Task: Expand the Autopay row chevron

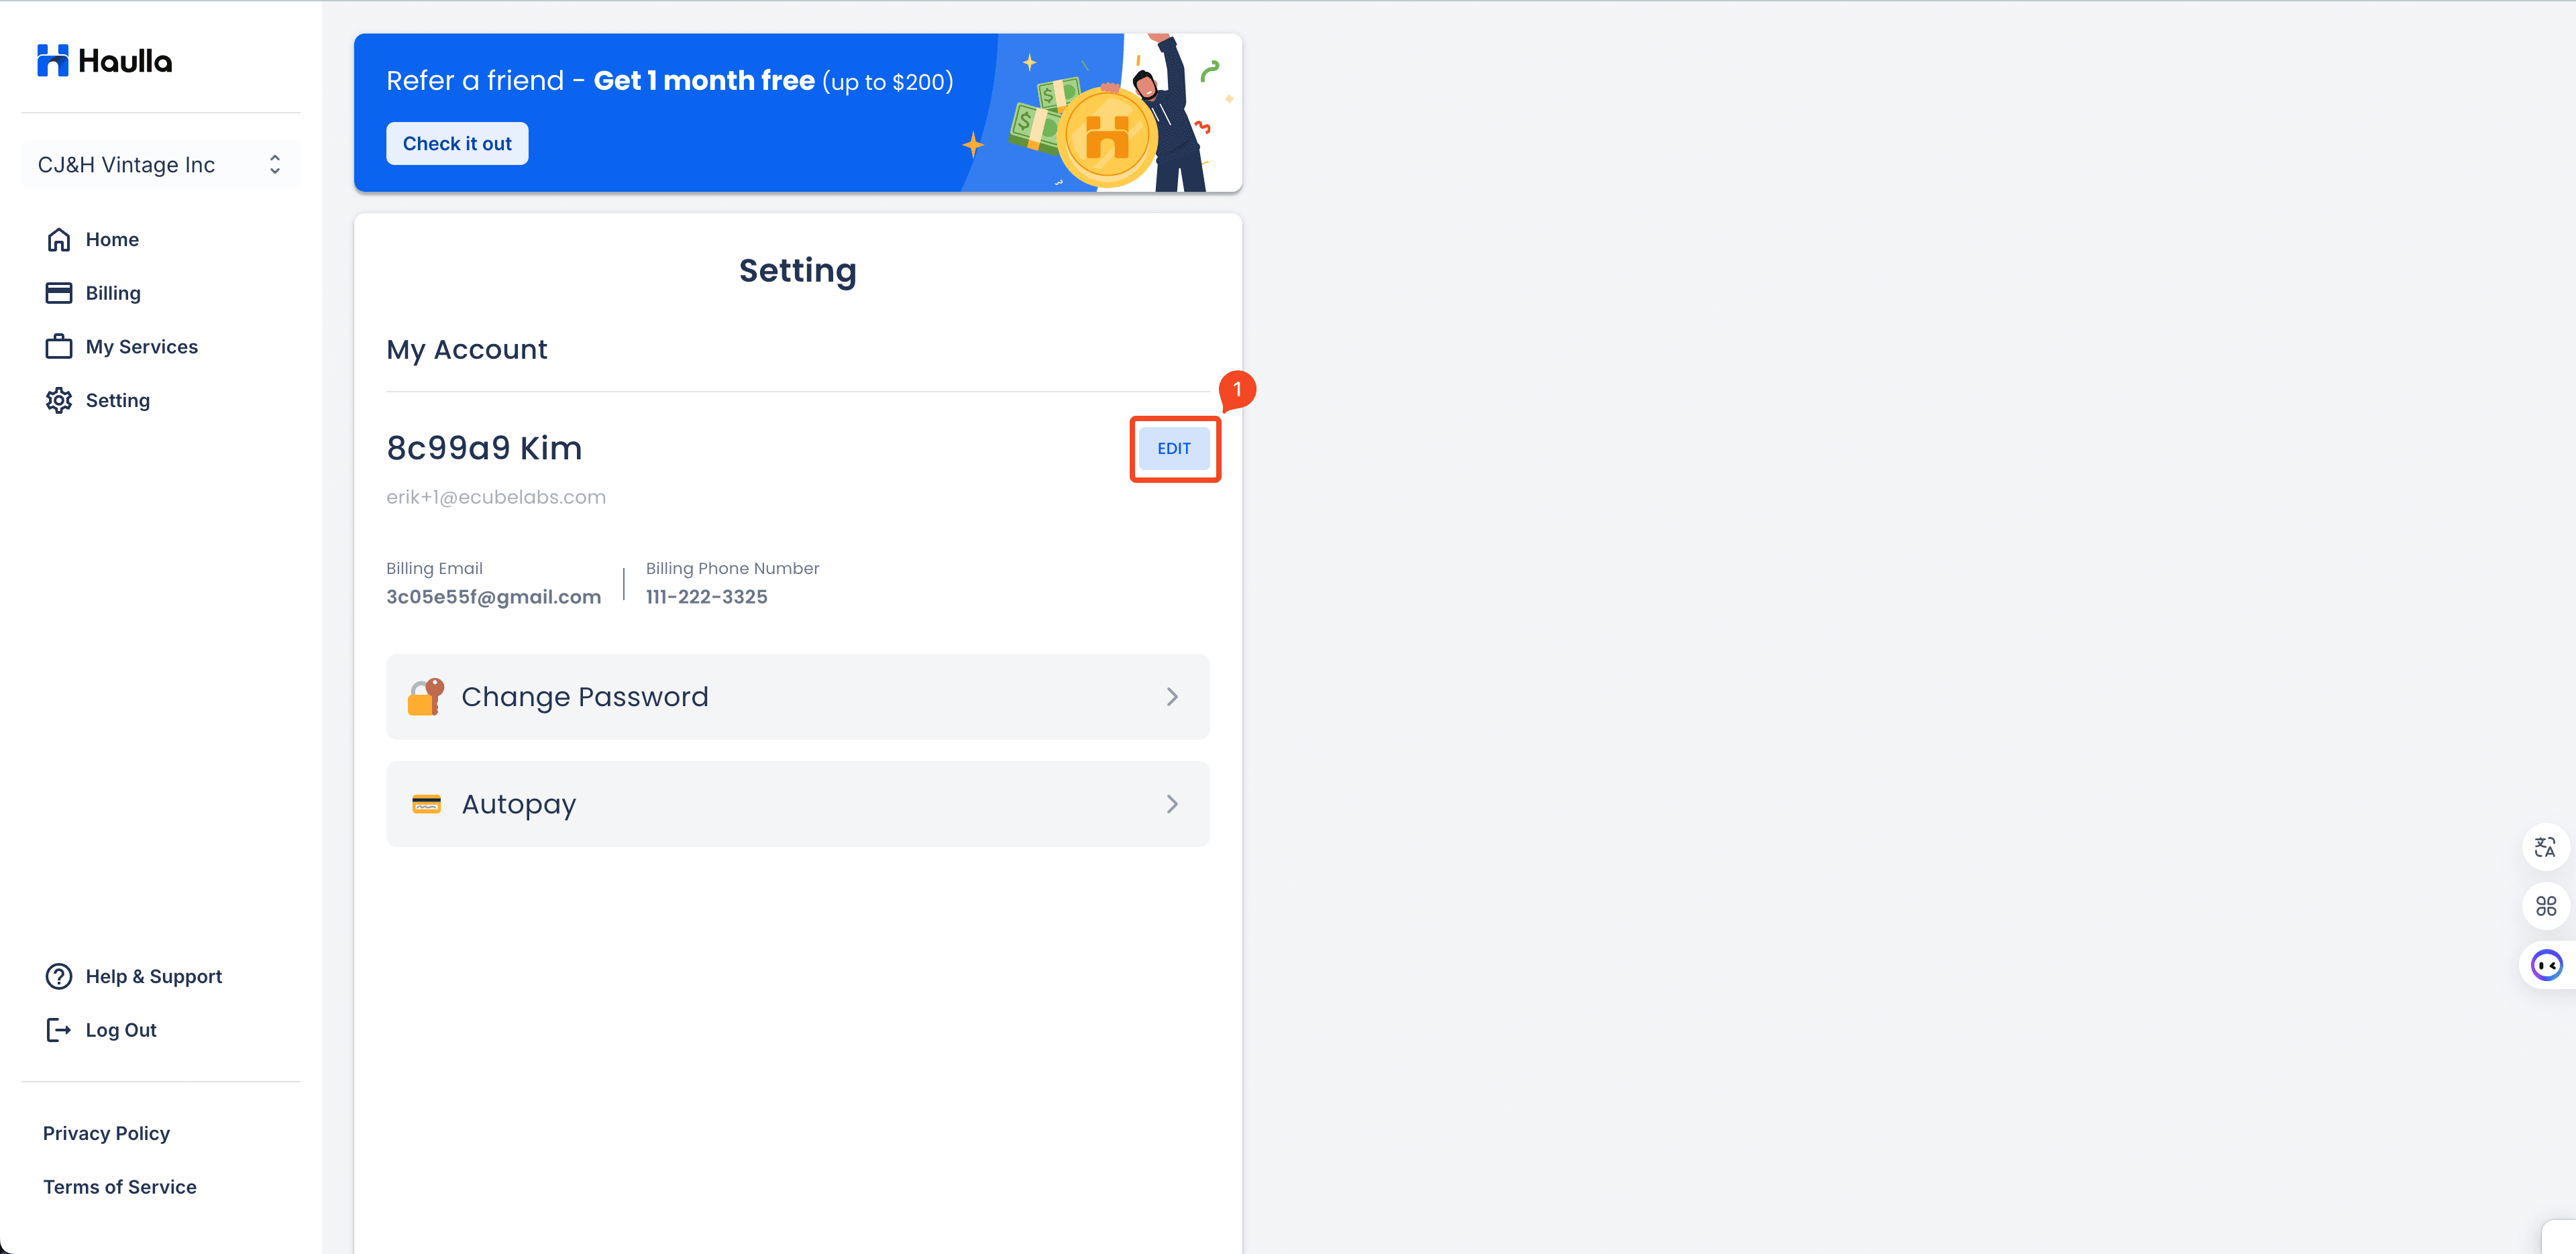Action: point(1172,804)
